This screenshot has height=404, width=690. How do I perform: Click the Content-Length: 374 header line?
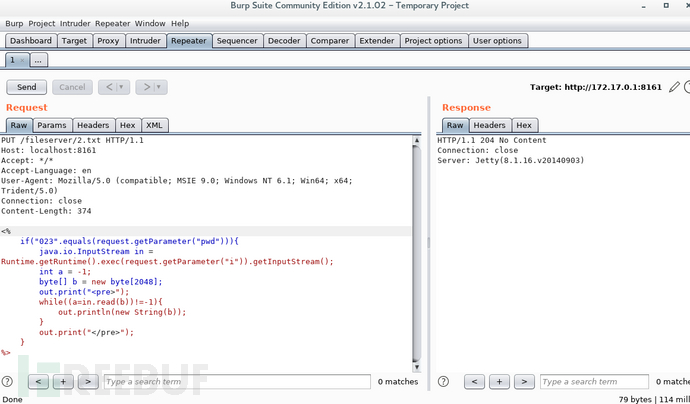click(46, 211)
